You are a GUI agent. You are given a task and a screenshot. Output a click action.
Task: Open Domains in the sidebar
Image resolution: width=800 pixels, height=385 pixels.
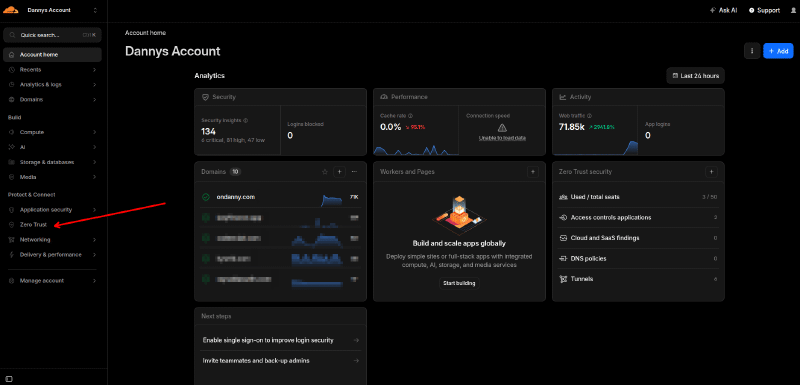point(52,99)
